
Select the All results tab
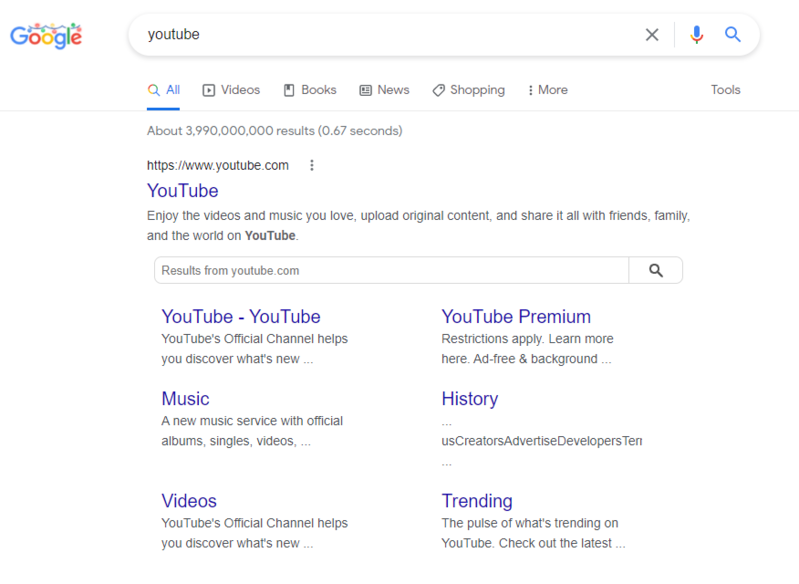(x=164, y=90)
